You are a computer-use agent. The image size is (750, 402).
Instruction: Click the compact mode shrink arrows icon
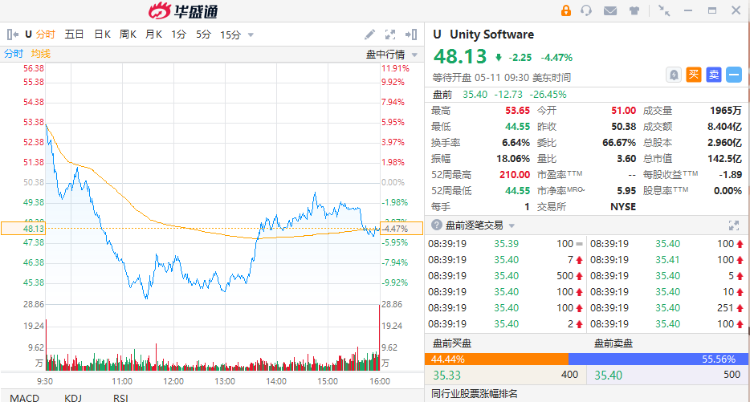click(x=664, y=10)
